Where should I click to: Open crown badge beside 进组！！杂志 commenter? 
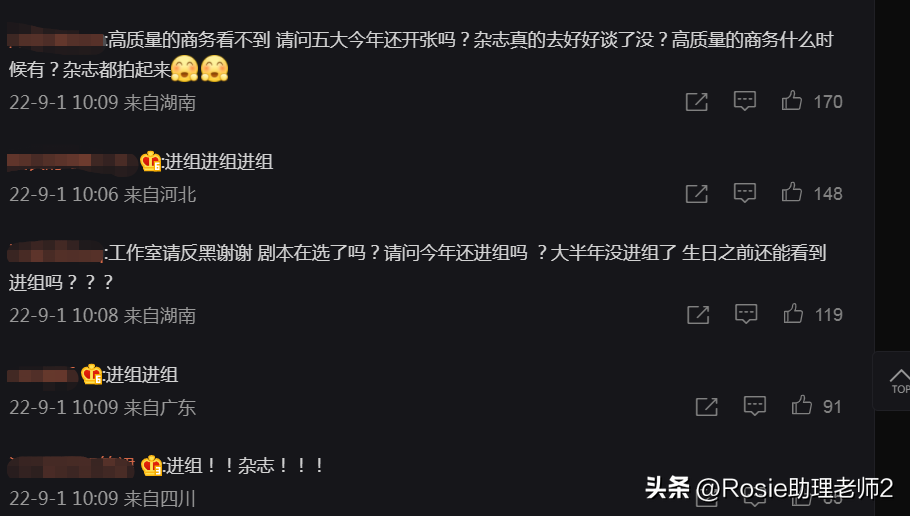click(x=151, y=466)
